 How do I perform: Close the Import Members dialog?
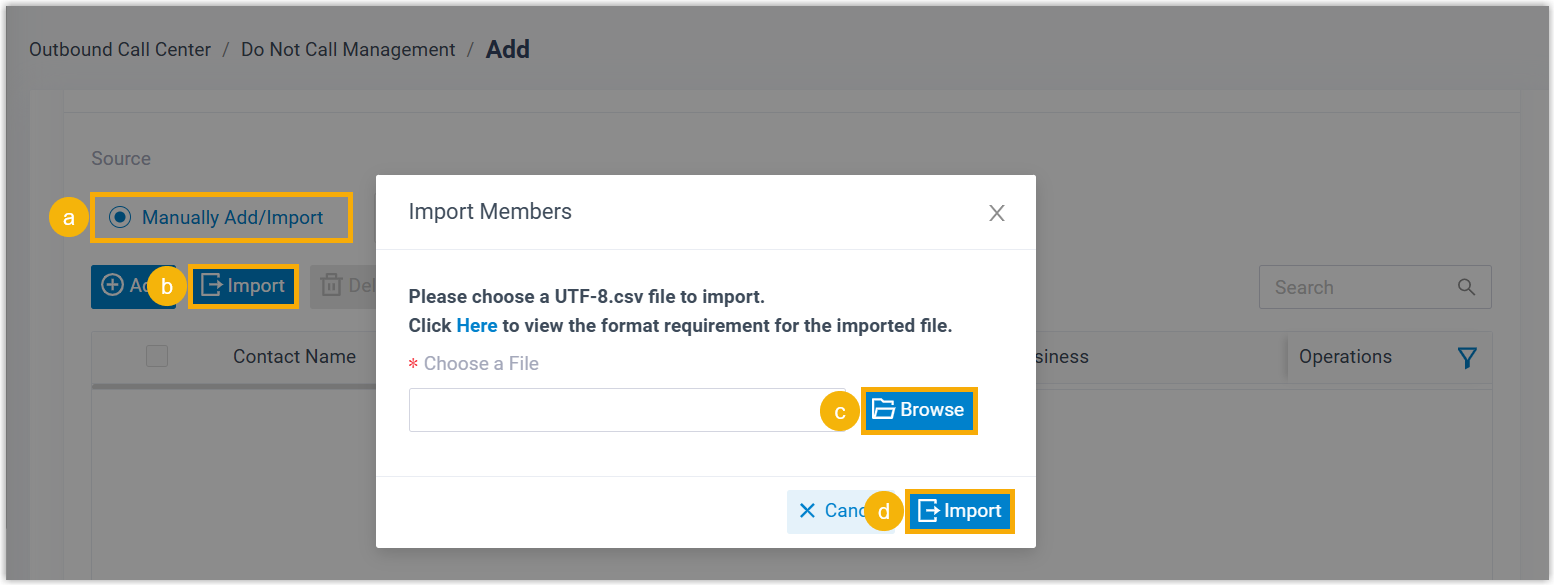(996, 213)
